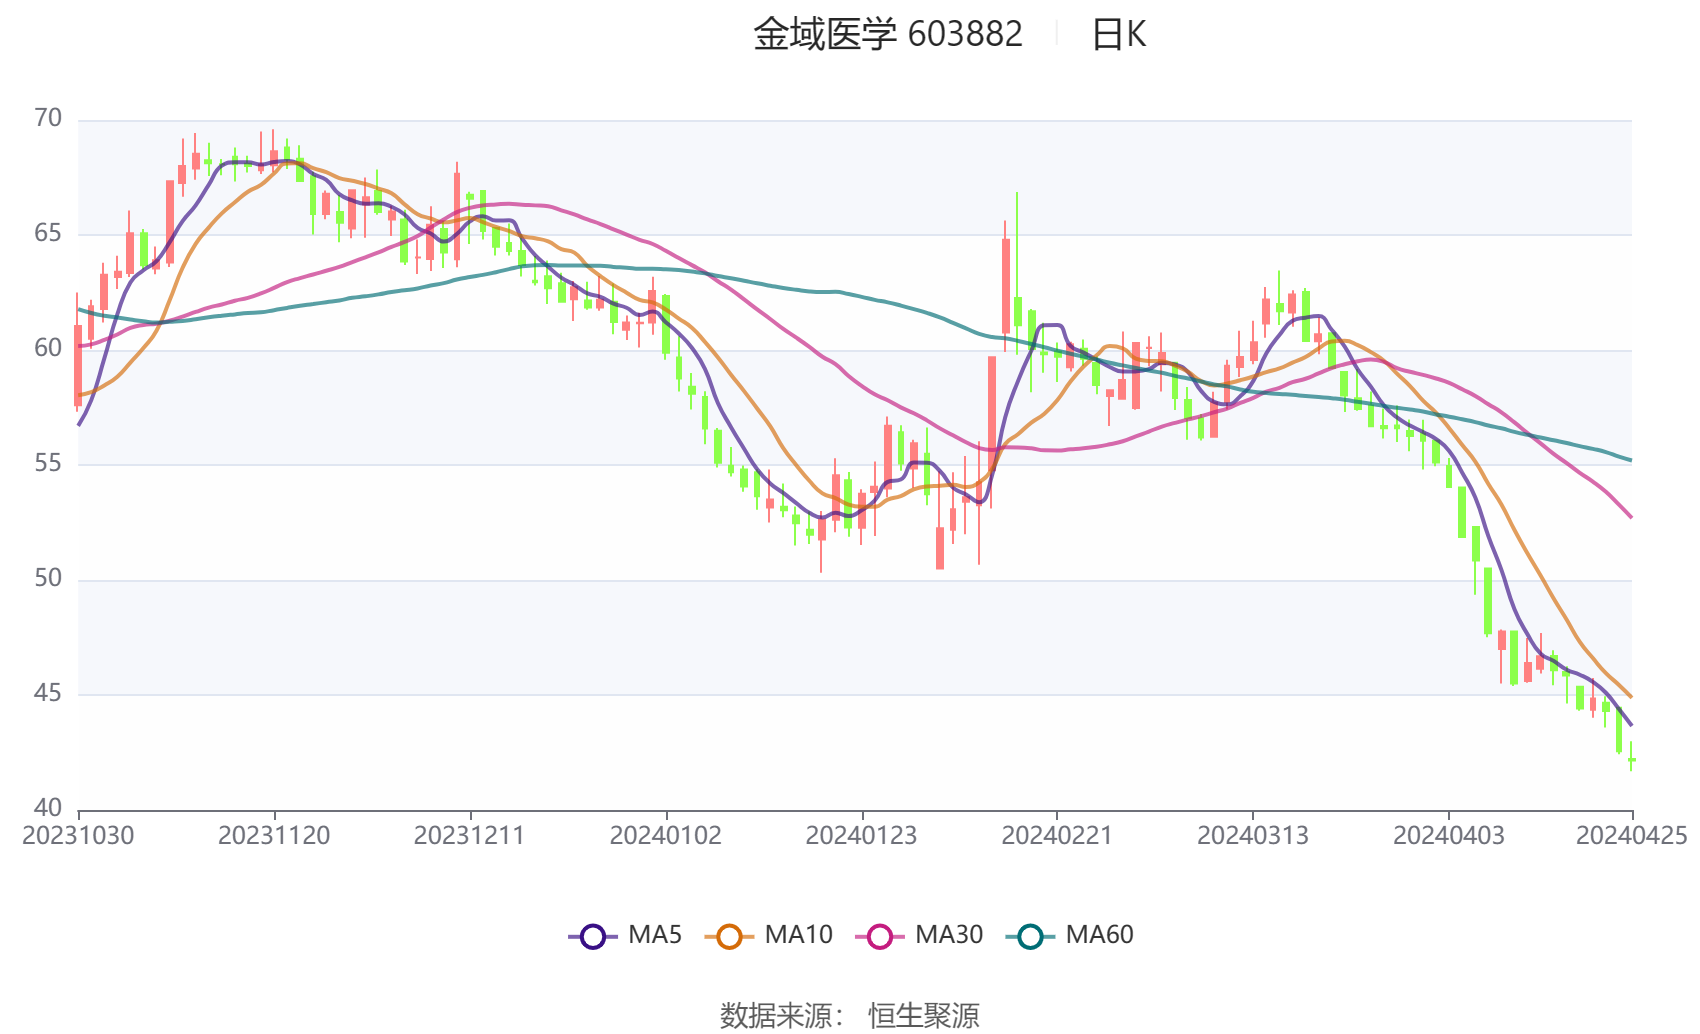Select the 20240123 date tick label
This screenshot has width=1700, height=1034.
pos(861,836)
